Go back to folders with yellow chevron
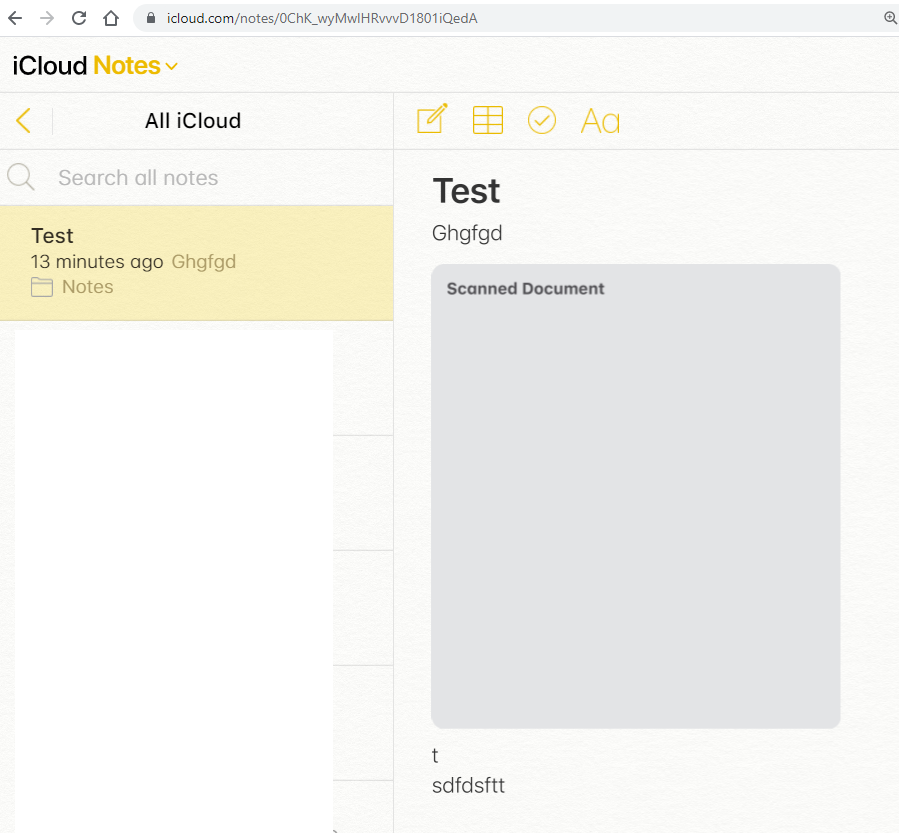Screen dimensions: 899x833 24,121
